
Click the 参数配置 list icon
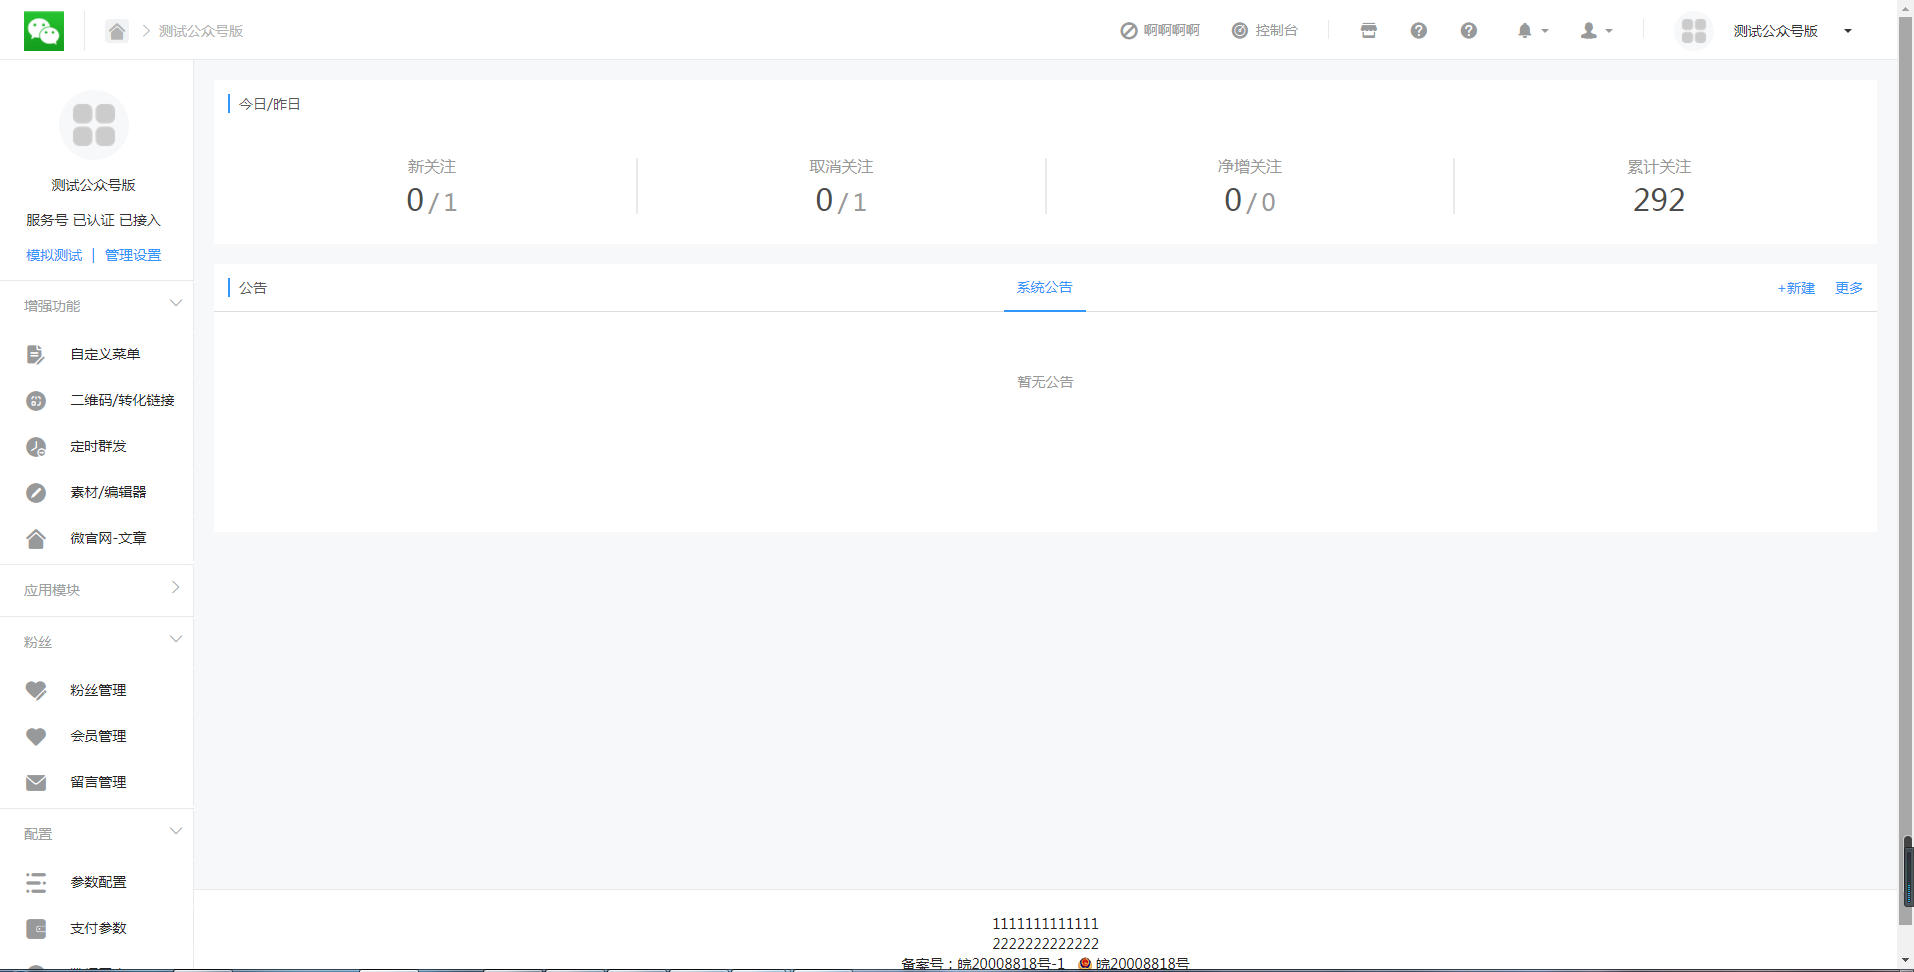pos(36,882)
